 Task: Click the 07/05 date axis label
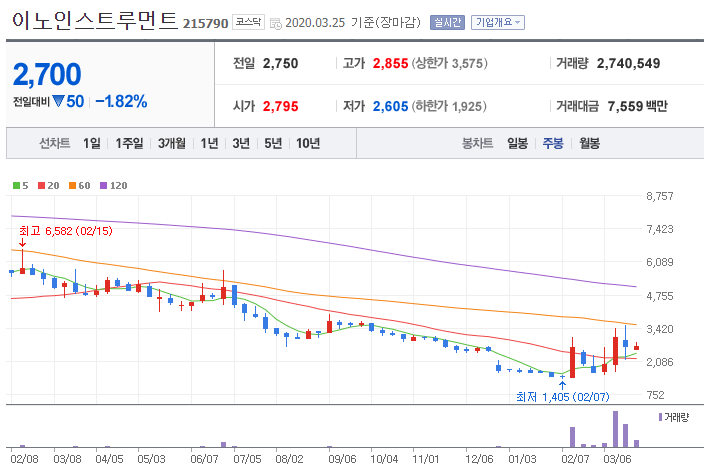pyautogui.click(x=247, y=459)
